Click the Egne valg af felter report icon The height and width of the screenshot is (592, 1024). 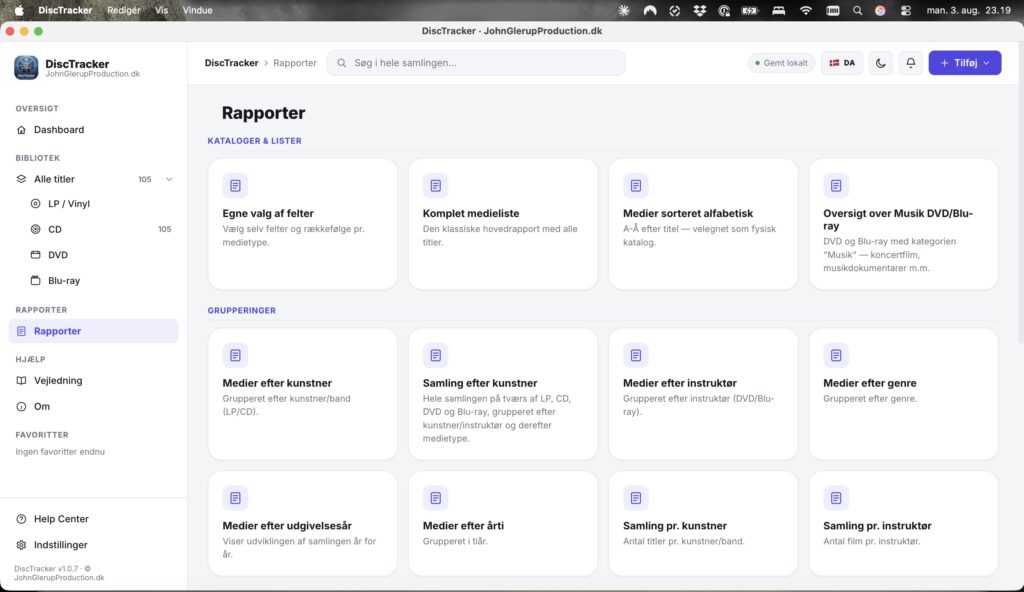pos(235,186)
